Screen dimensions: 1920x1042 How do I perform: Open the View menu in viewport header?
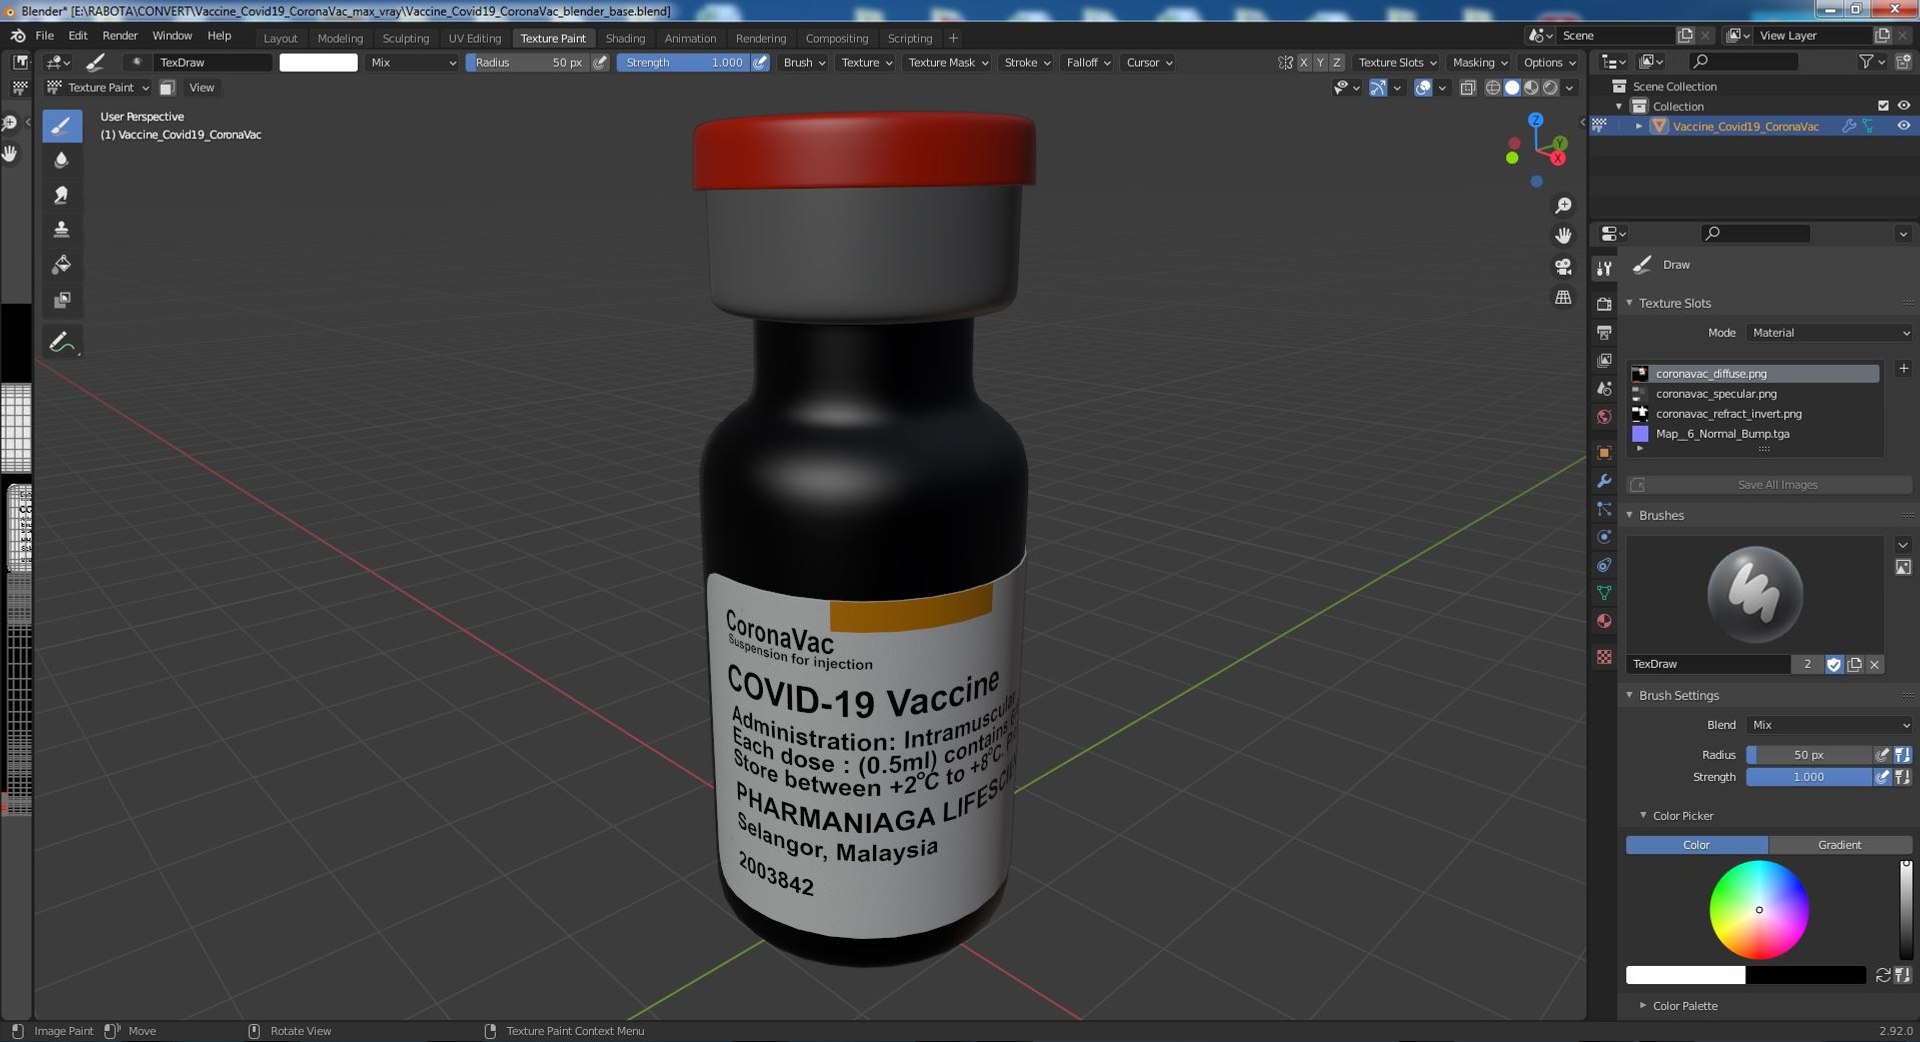point(202,88)
